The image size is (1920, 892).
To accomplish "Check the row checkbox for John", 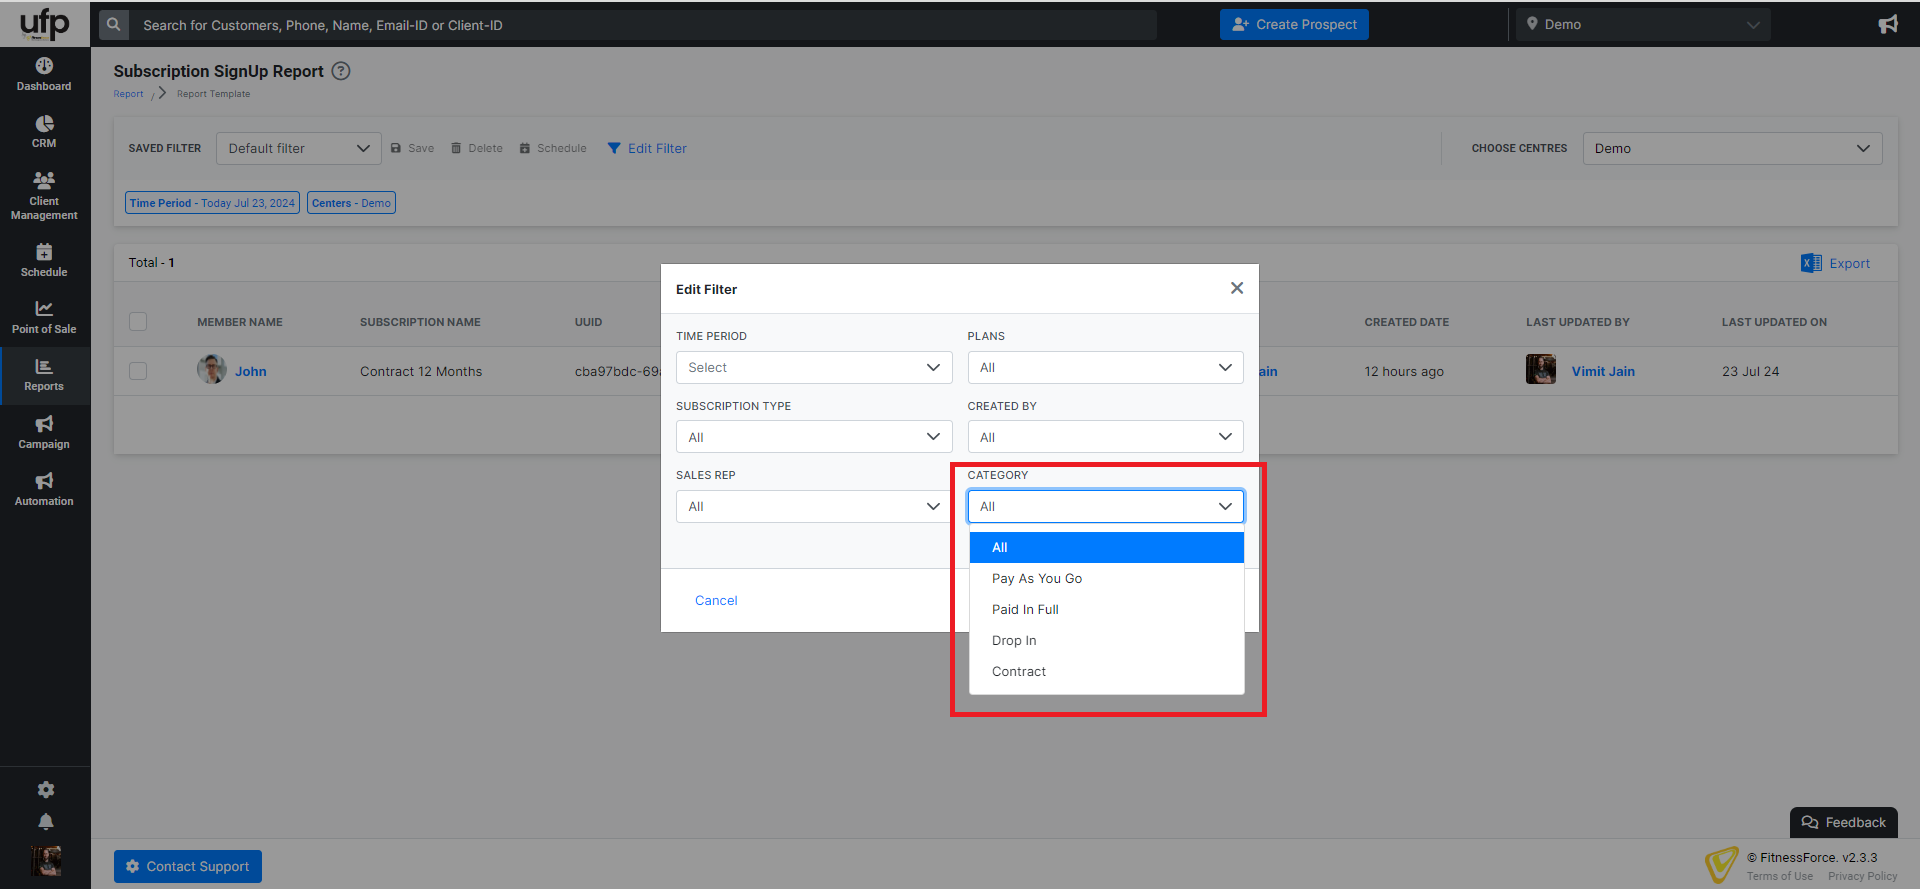I will pos(138,371).
